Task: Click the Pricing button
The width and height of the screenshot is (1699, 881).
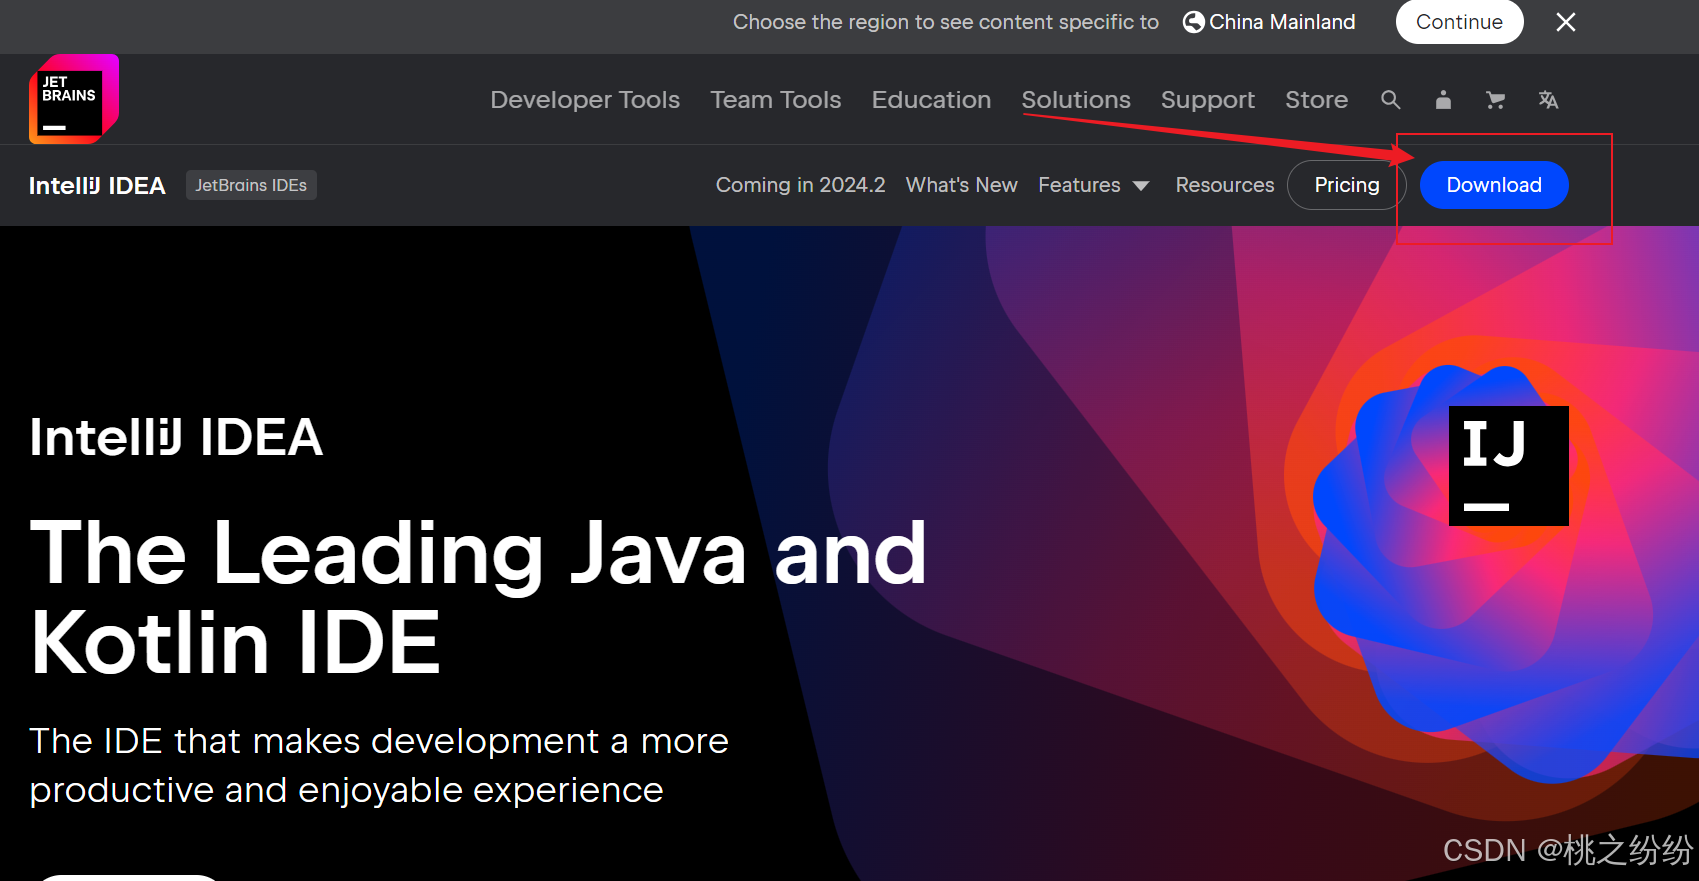Action: [x=1347, y=185]
